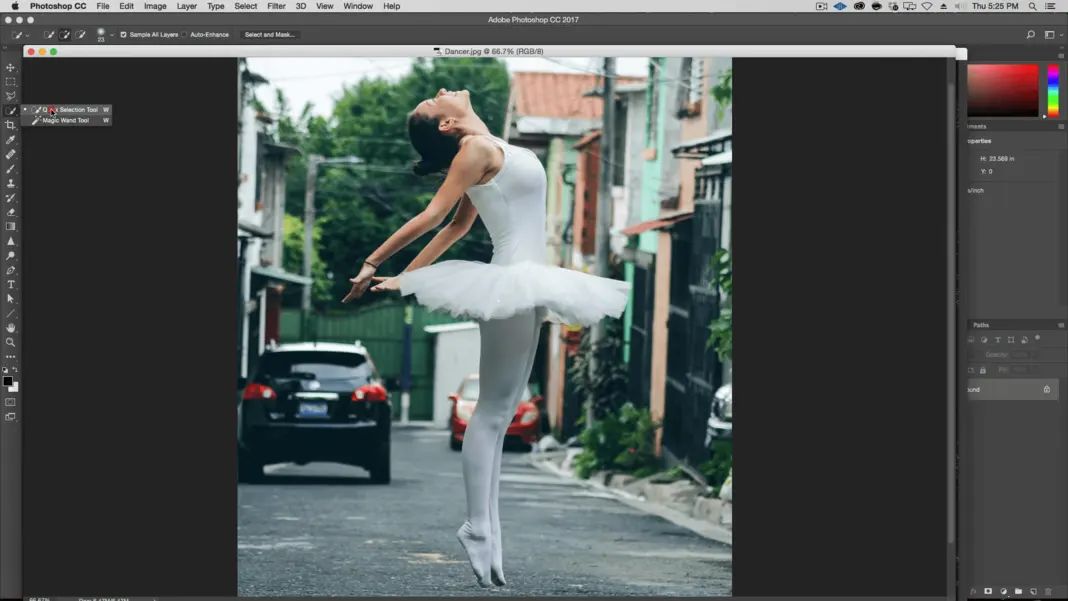
Task: Select the Hand tool
Action: 10,328
